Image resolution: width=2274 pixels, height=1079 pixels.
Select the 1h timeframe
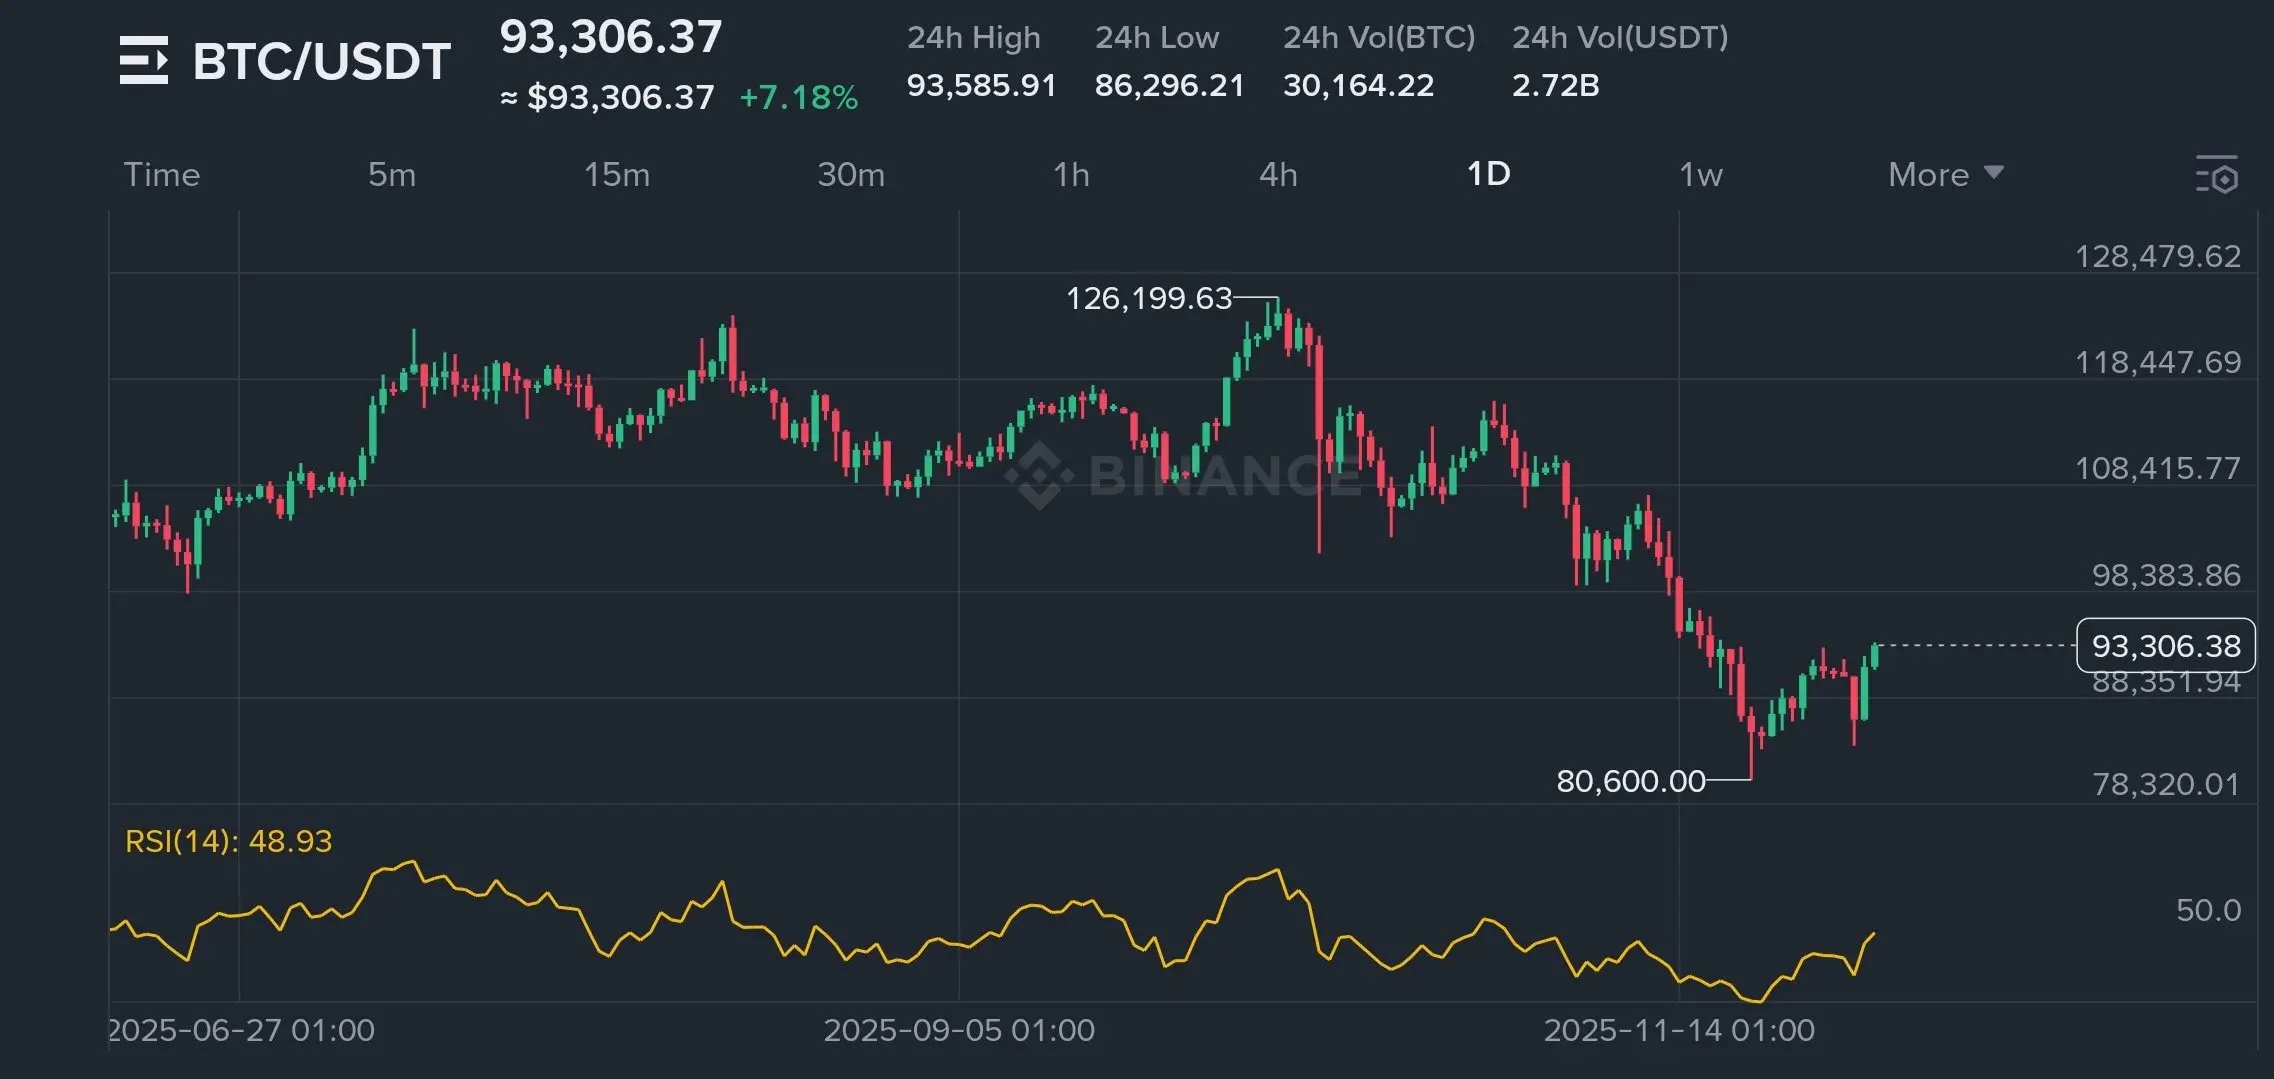[1071, 174]
